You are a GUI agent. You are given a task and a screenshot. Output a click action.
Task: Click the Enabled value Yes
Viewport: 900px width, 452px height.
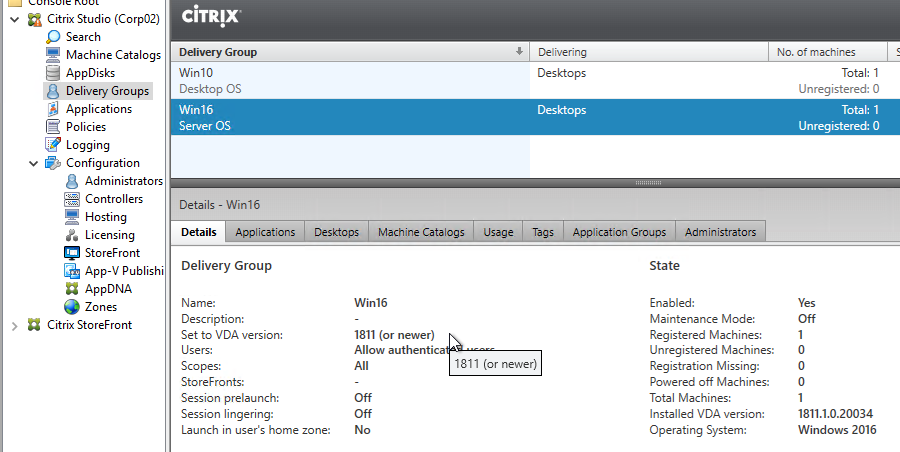(806, 303)
